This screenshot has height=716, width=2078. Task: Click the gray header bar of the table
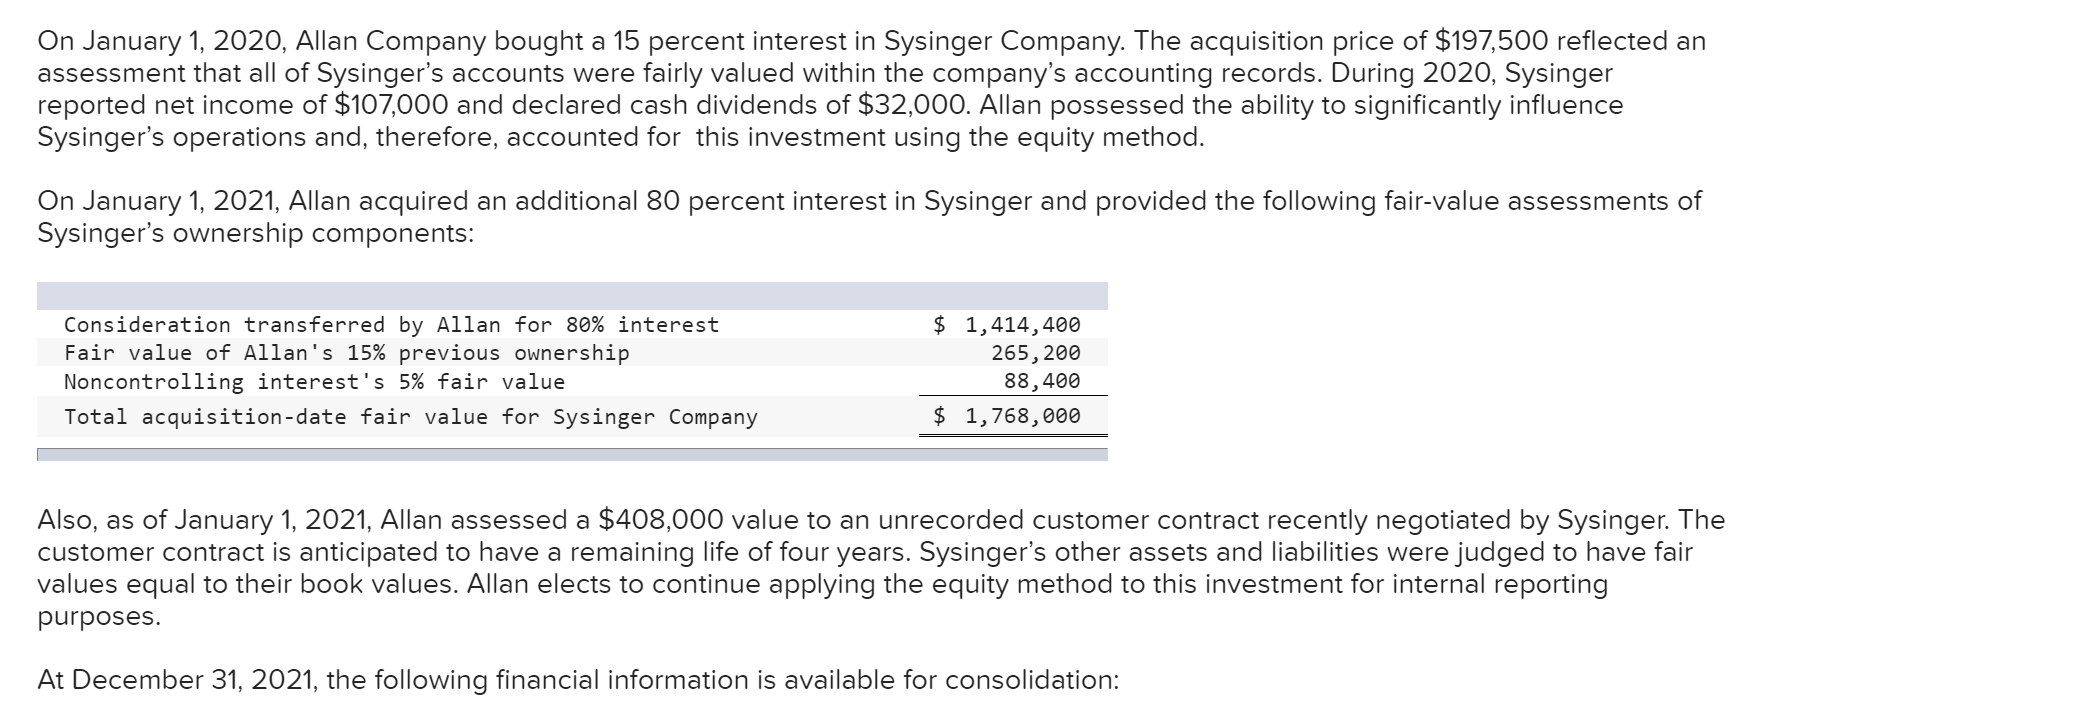point(572,295)
